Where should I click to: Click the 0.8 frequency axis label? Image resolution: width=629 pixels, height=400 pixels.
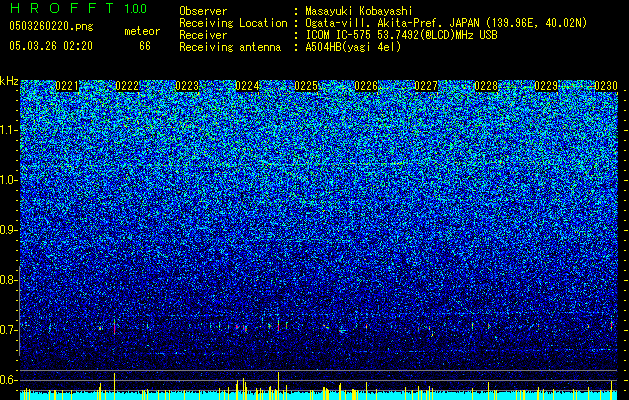point(8,280)
